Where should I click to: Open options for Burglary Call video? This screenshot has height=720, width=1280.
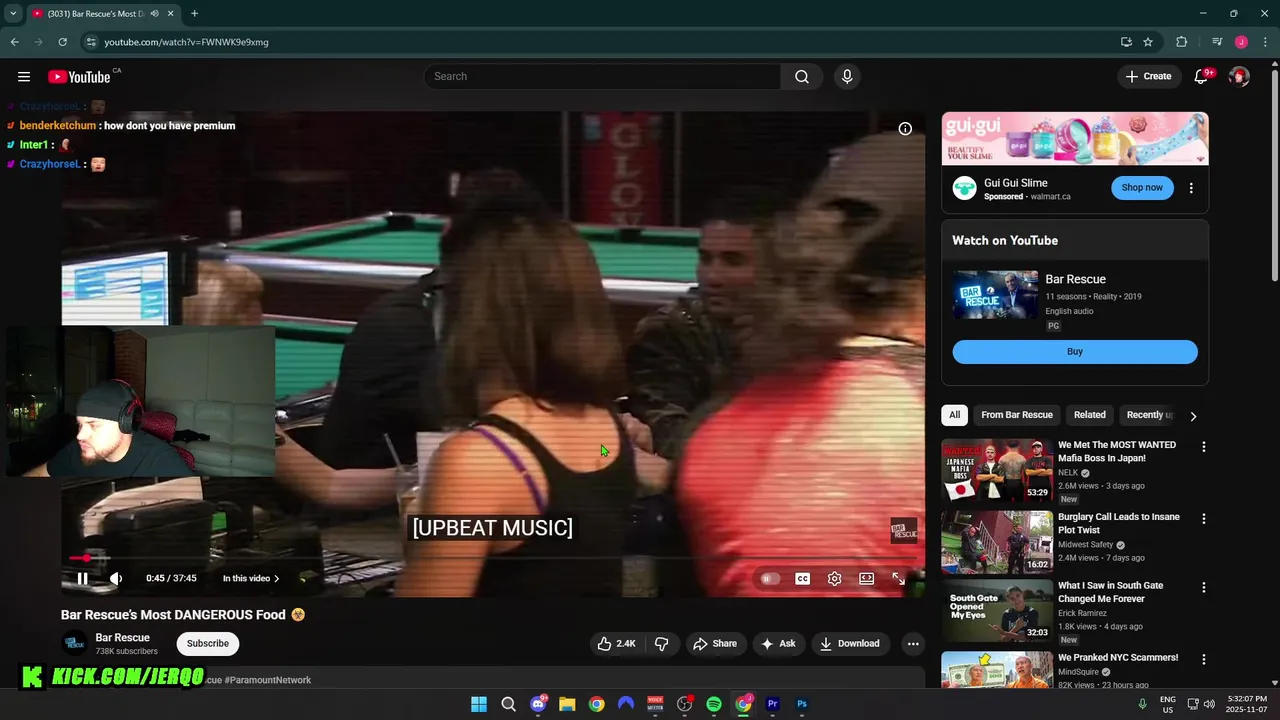click(x=1204, y=519)
